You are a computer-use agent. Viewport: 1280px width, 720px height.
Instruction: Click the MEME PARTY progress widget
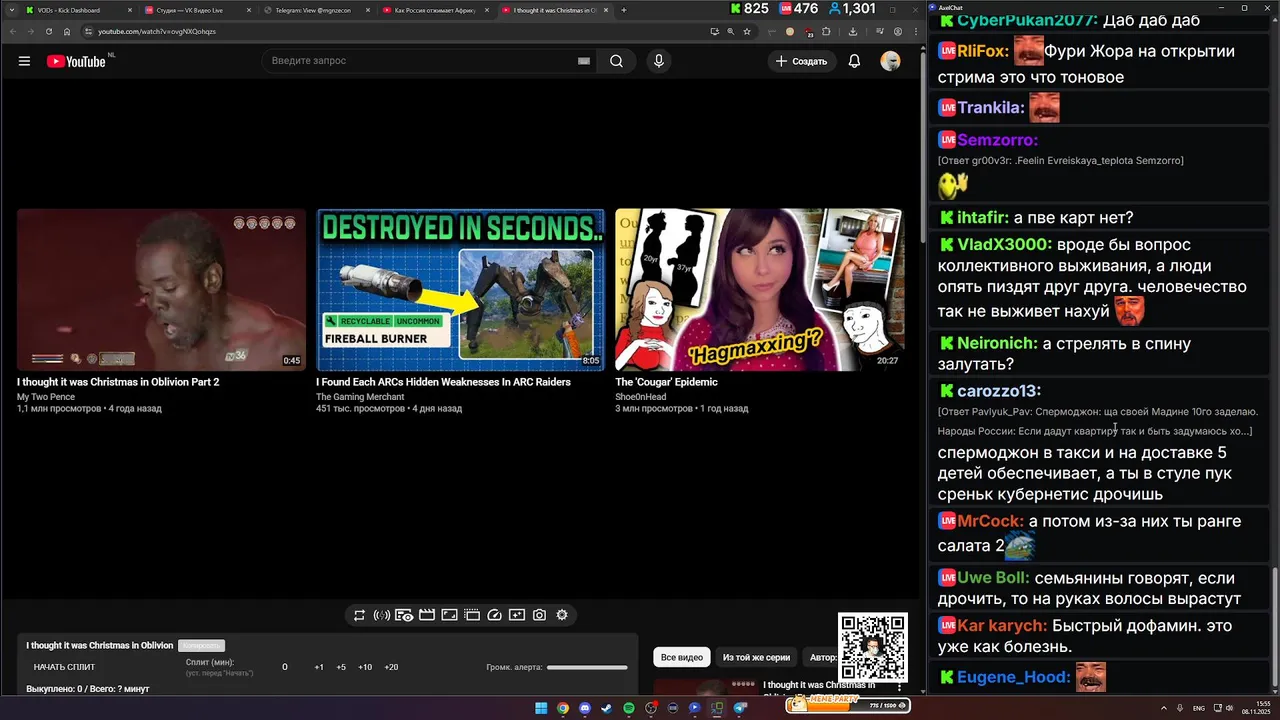point(847,705)
